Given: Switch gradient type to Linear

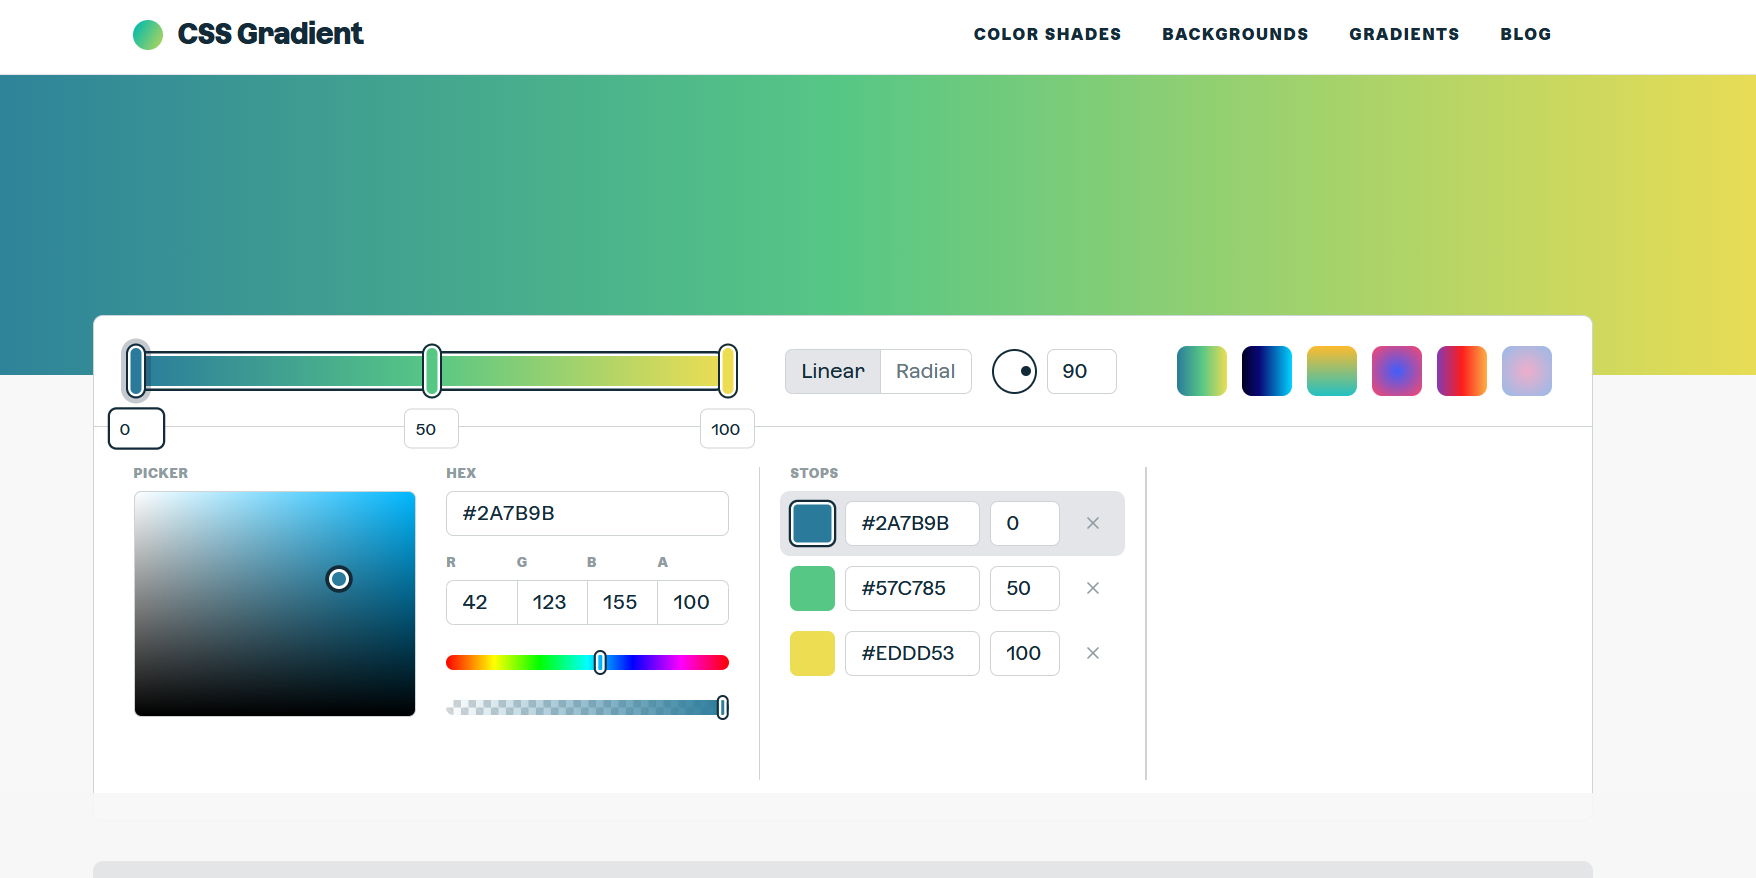Looking at the screenshot, I should coord(832,371).
